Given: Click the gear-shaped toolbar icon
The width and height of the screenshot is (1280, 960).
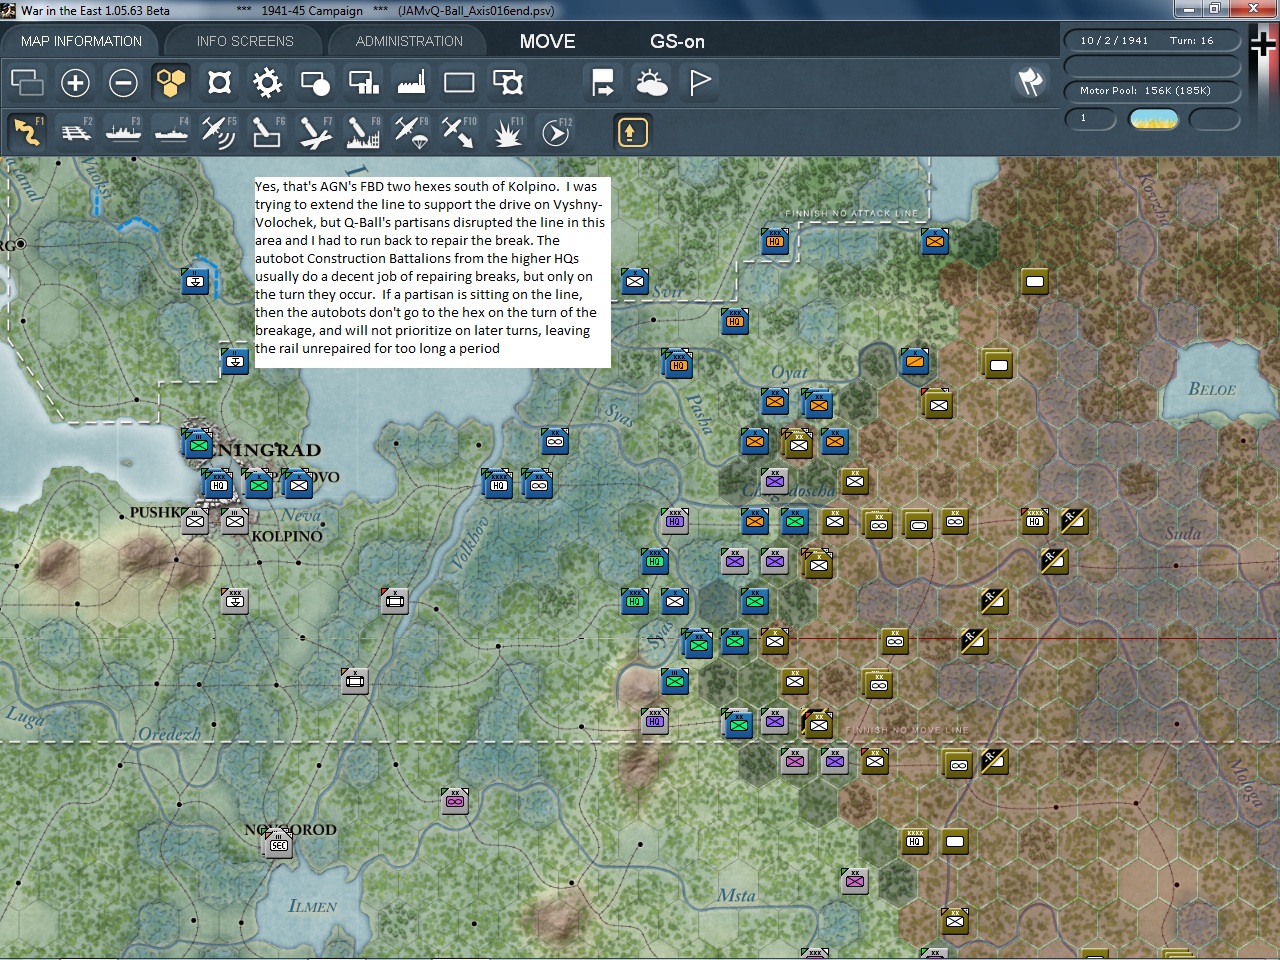Looking at the screenshot, I should pyautogui.click(x=267, y=82).
